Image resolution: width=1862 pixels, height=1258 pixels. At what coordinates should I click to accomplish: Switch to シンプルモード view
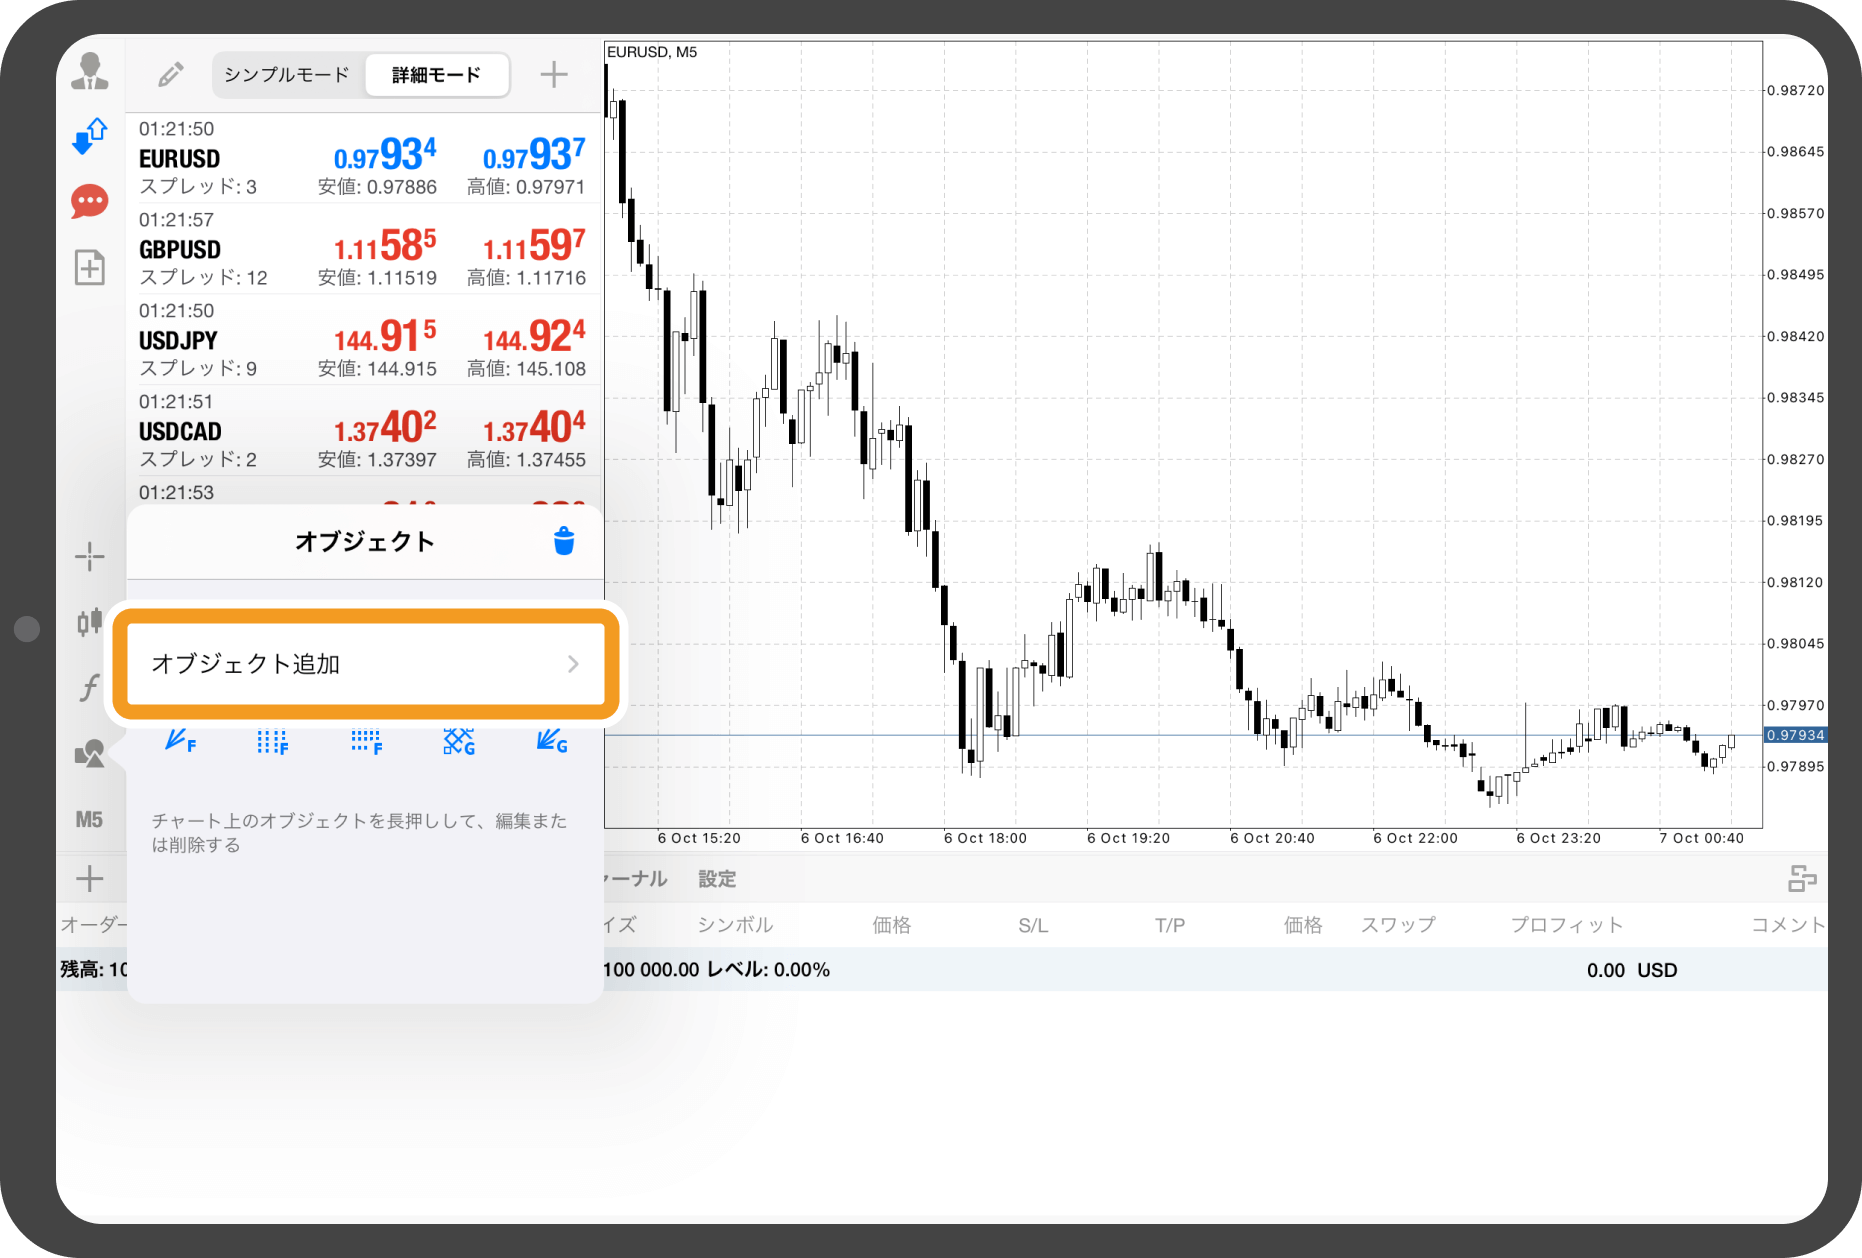(287, 75)
